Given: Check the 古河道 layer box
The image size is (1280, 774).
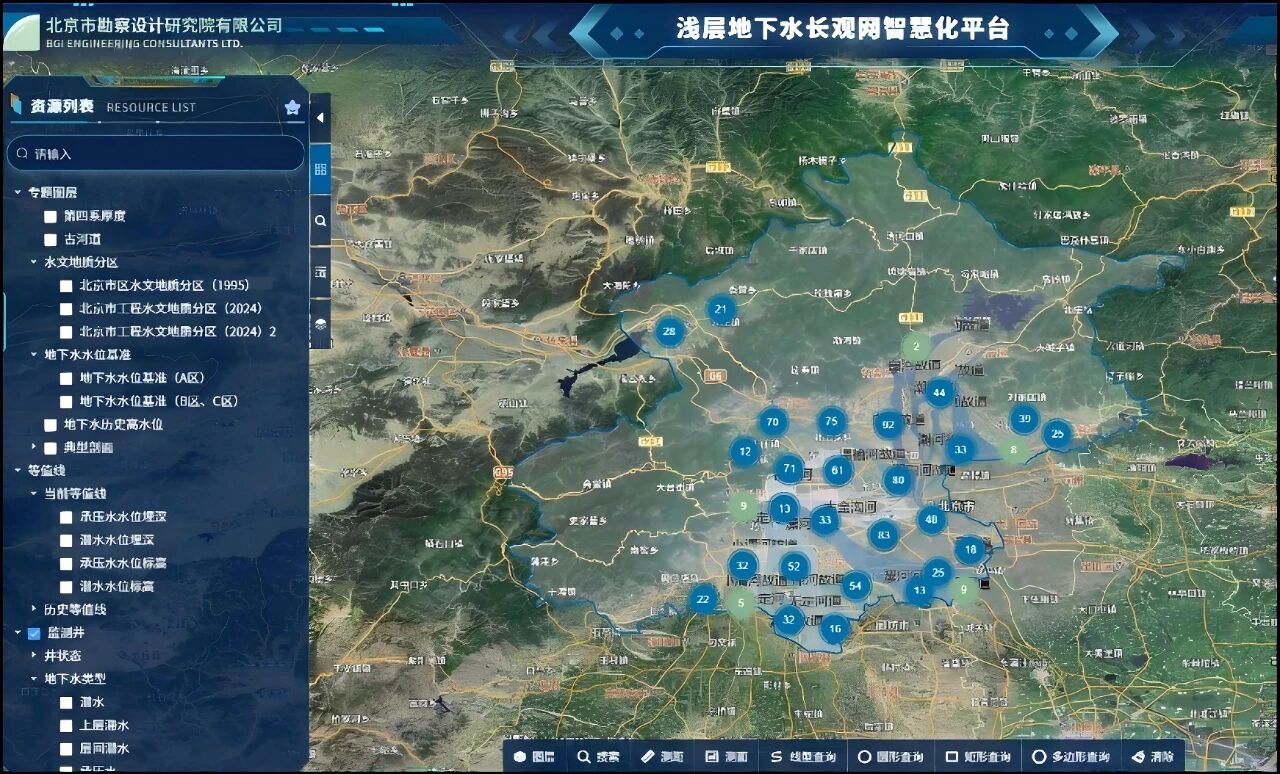Looking at the screenshot, I should (50, 240).
